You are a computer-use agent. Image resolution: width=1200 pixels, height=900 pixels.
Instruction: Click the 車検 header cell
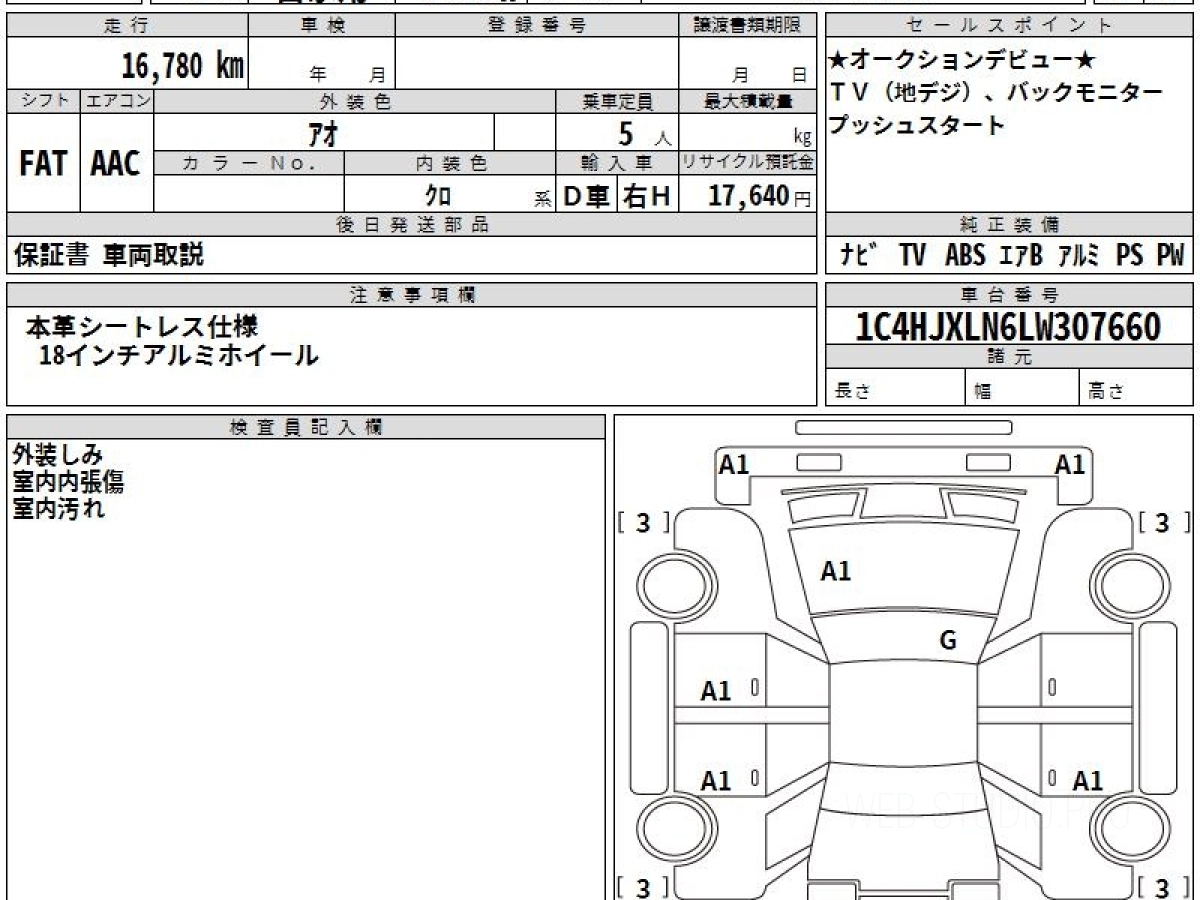(322, 26)
